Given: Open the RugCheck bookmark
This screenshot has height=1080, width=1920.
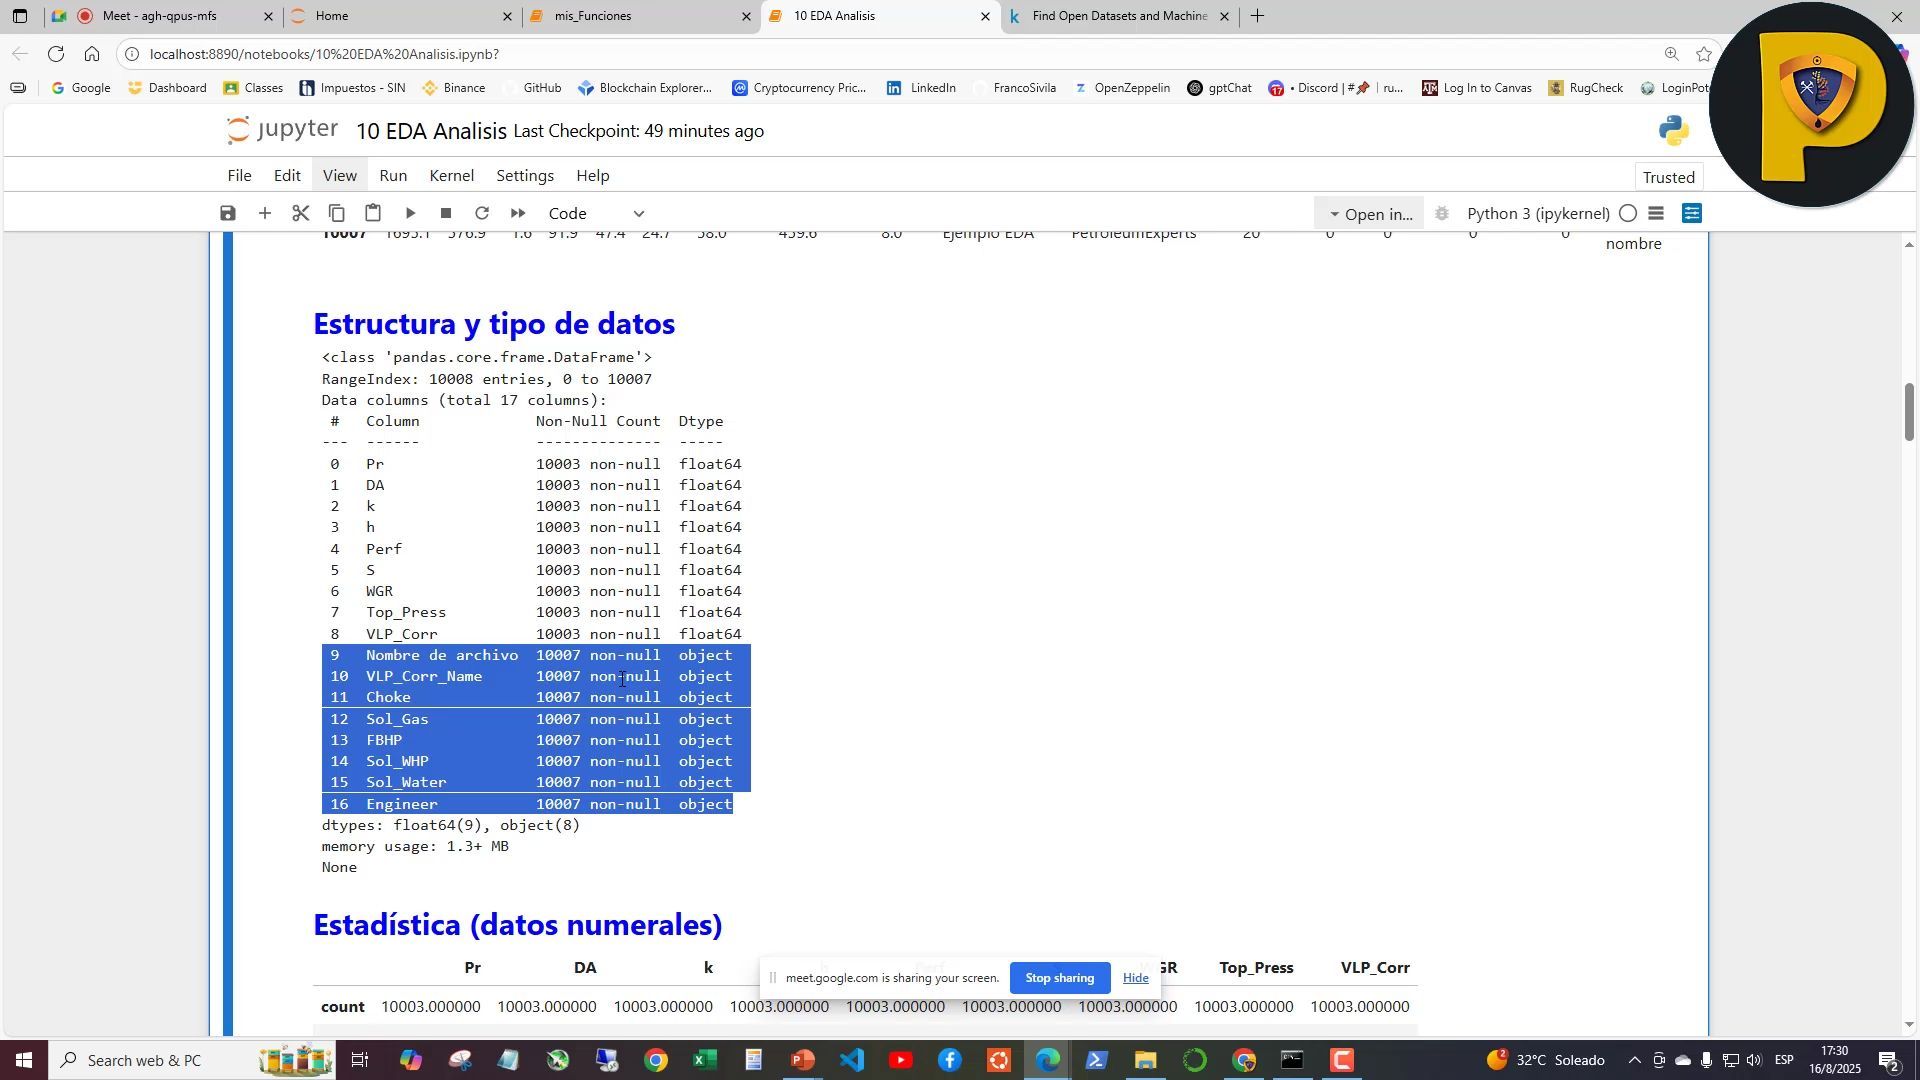Looking at the screenshot, I should [x=1586, y=88].
